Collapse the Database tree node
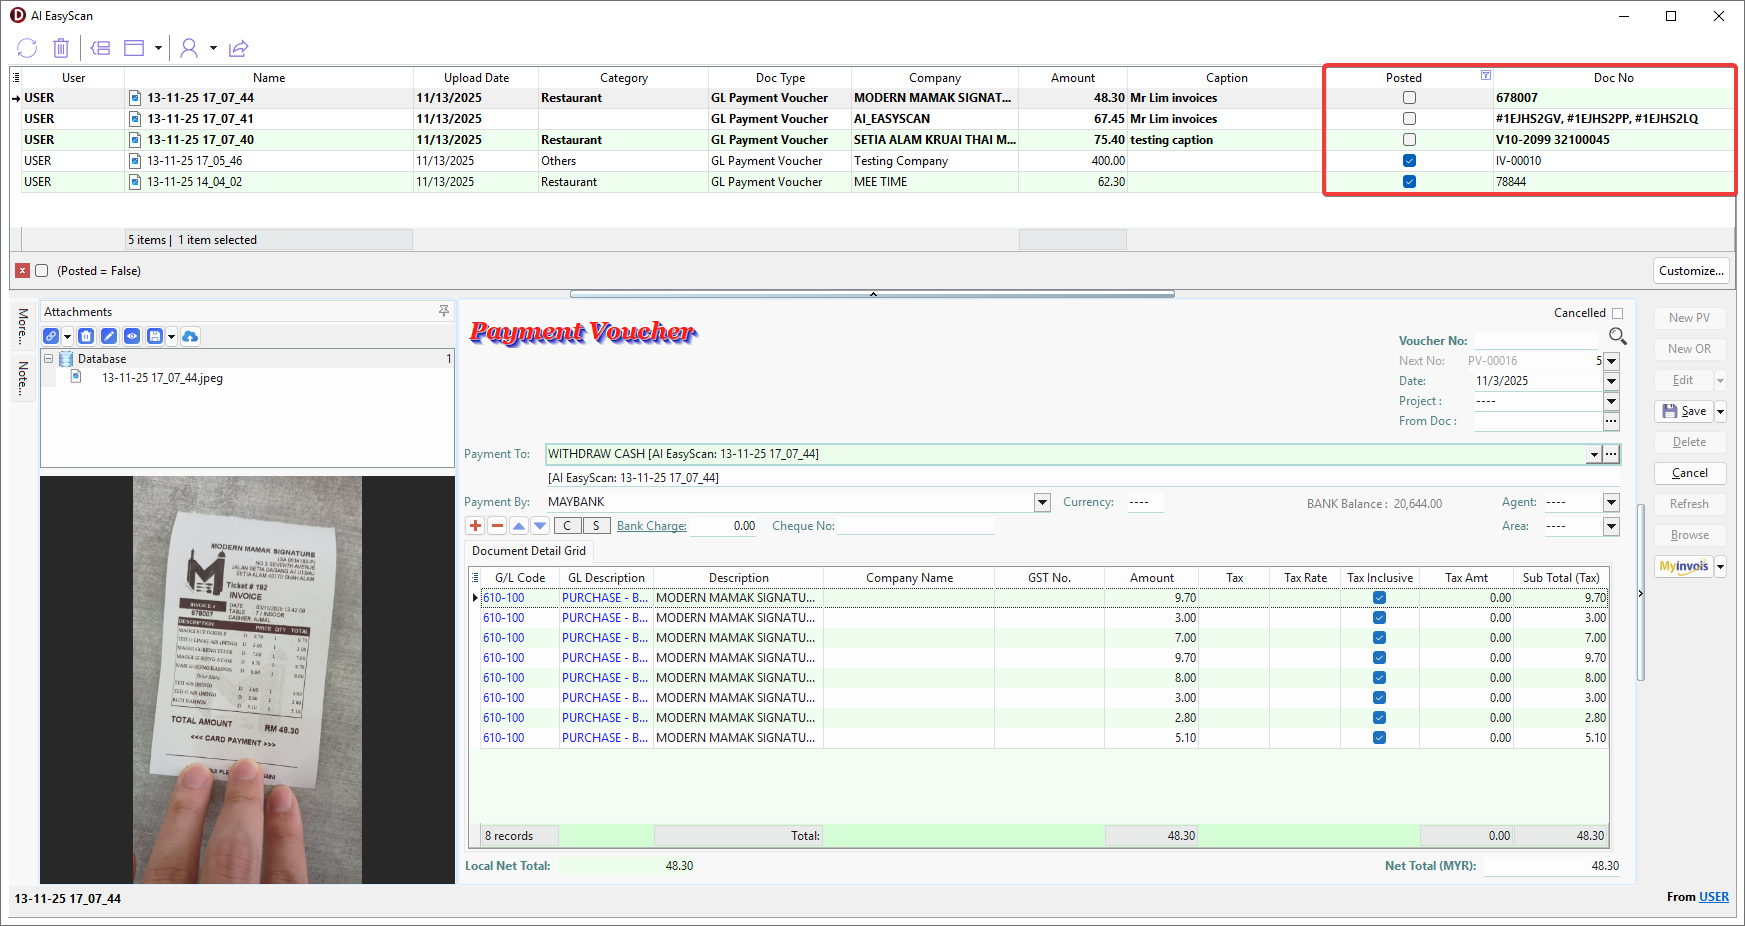This screenshot has width=1745, height=926. pos(48,359)
